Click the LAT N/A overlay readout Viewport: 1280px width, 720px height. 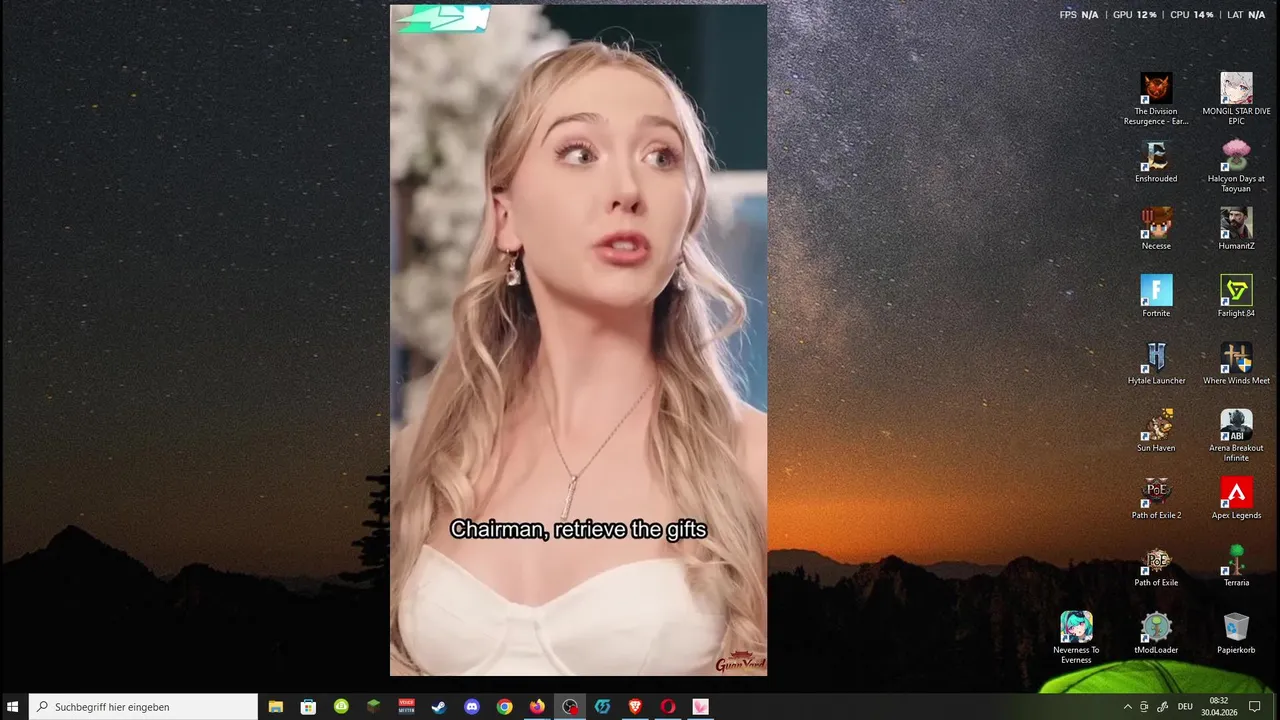click(x=1246, y=15)
